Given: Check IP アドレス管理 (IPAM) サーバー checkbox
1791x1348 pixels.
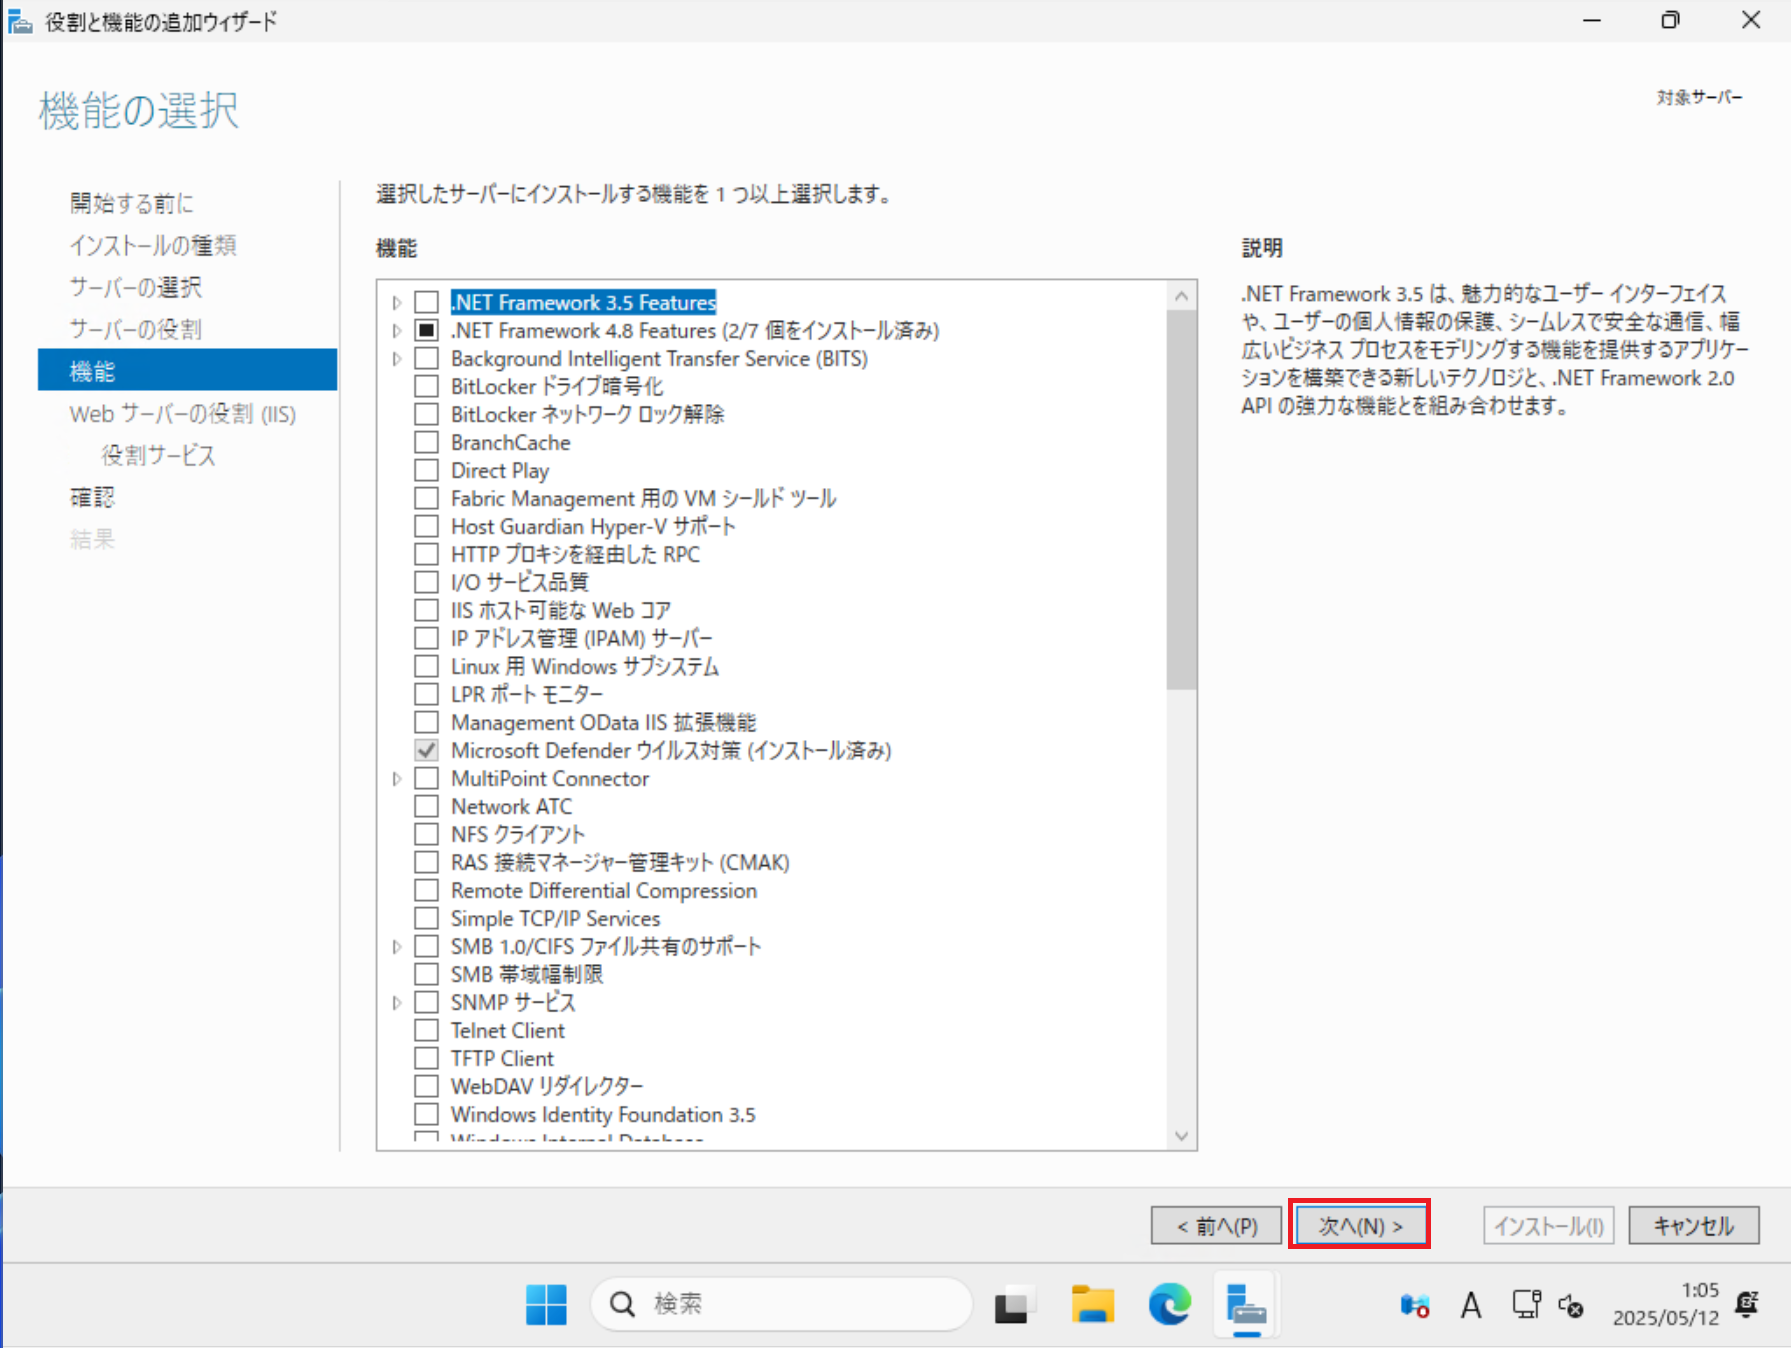Looking at the screenshot, I should pyautogui.click(x=427, y=638).
